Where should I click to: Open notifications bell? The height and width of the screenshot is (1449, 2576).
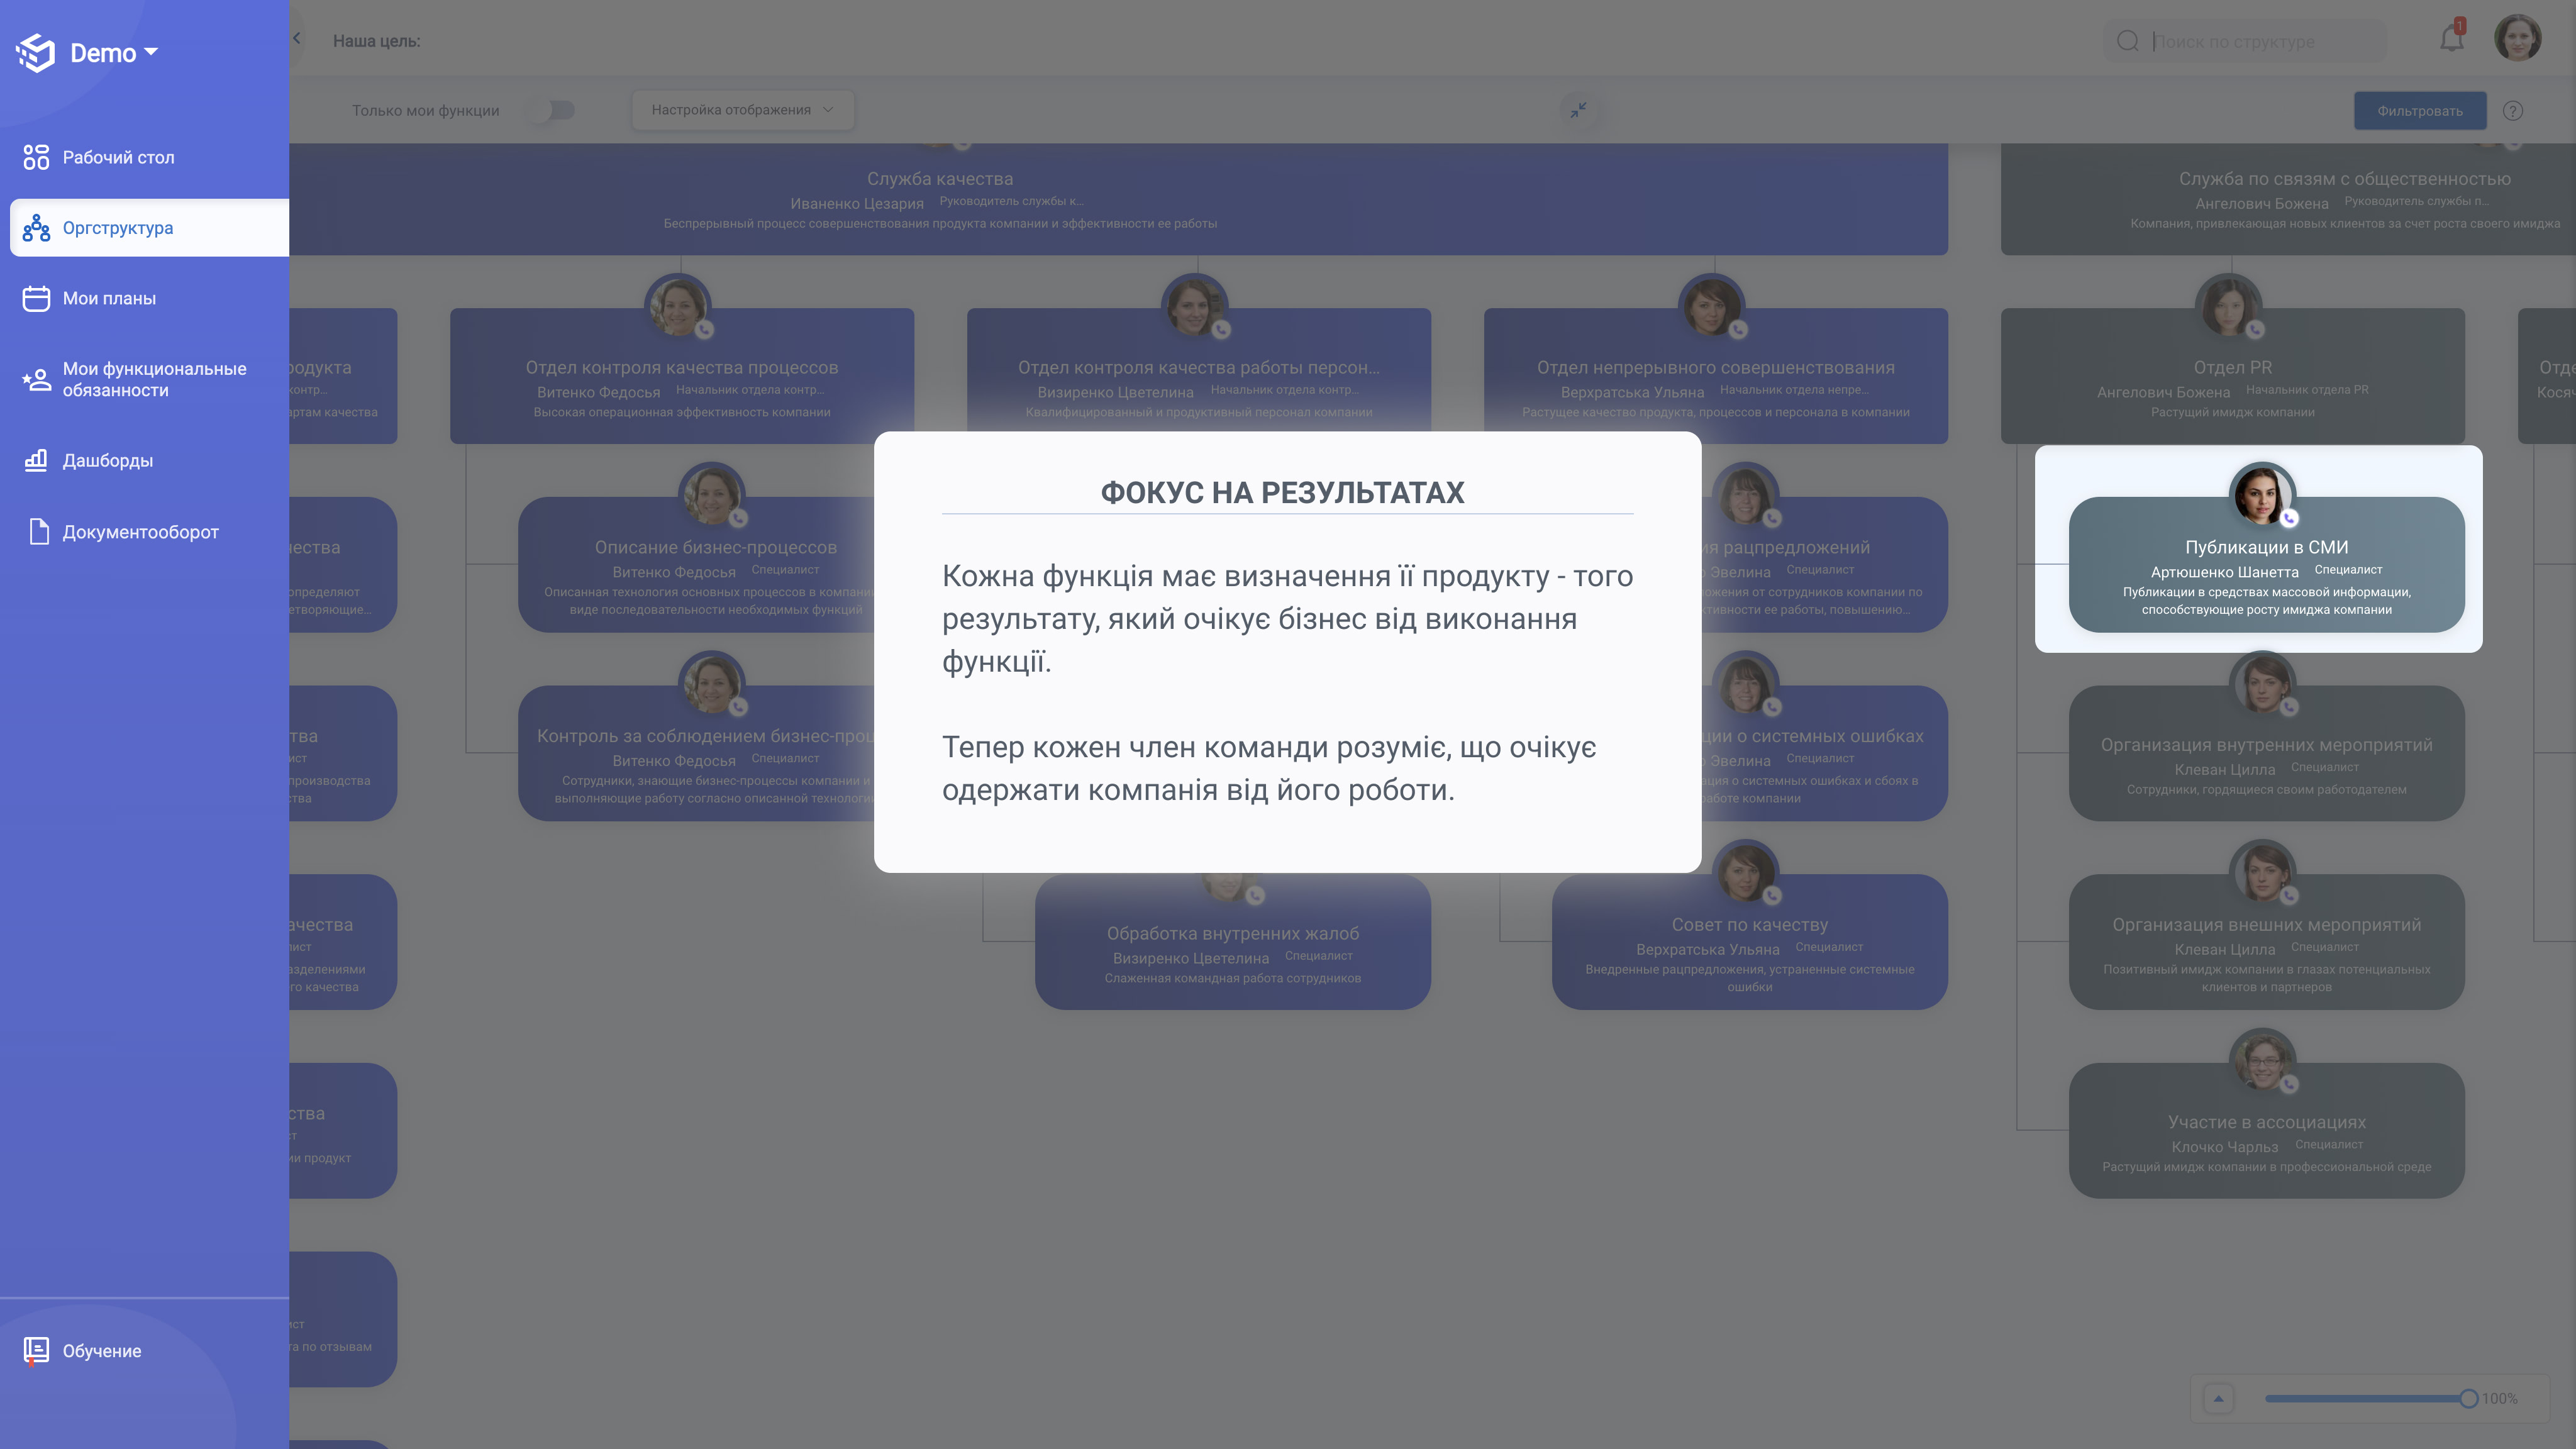(x=2452, y=38)
